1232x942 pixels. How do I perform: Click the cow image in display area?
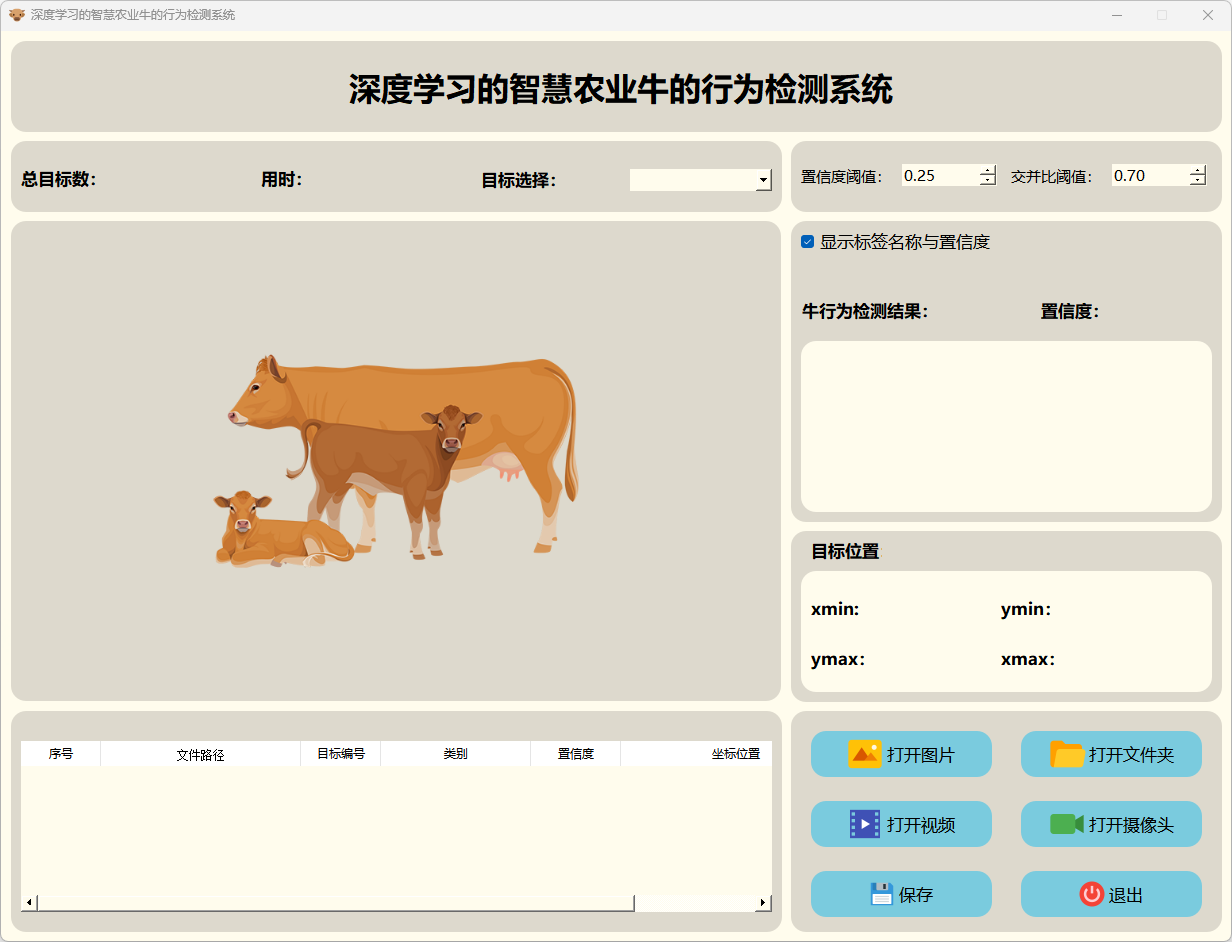[396, 461]
